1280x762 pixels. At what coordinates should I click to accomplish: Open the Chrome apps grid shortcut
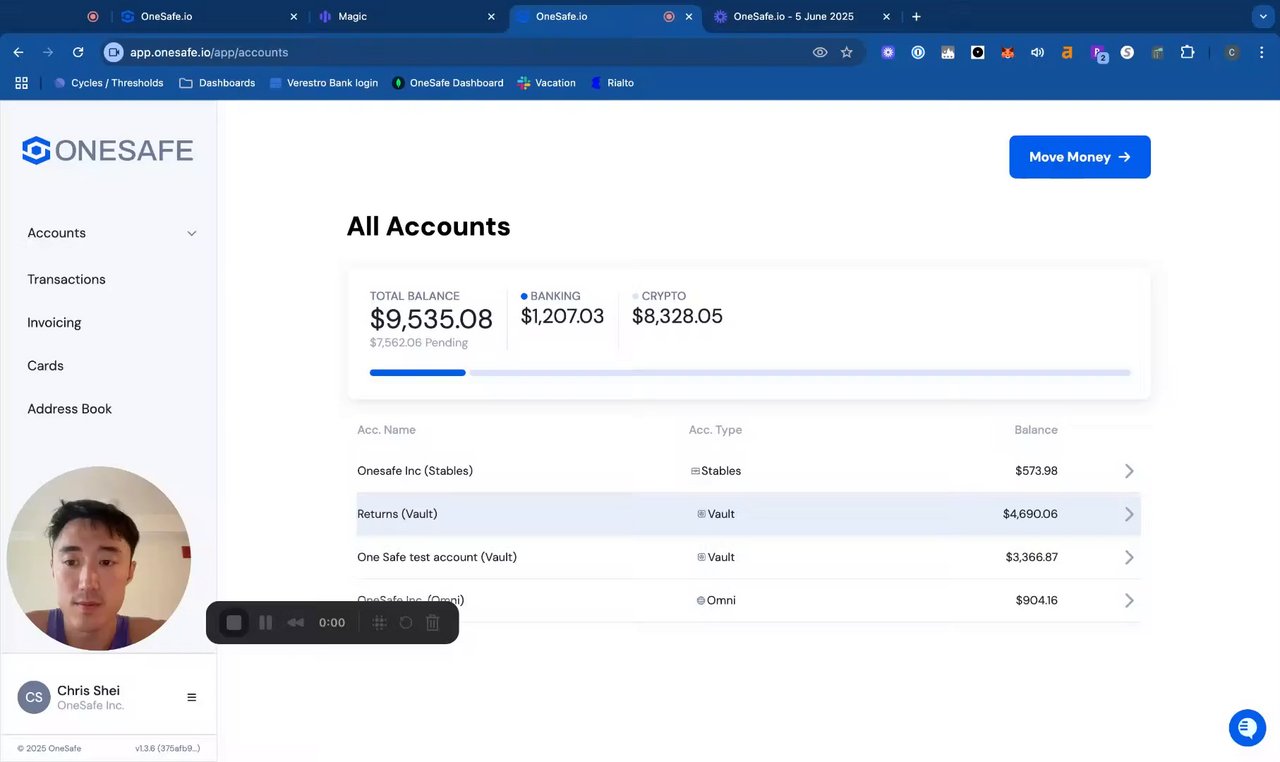pos(21,83)
